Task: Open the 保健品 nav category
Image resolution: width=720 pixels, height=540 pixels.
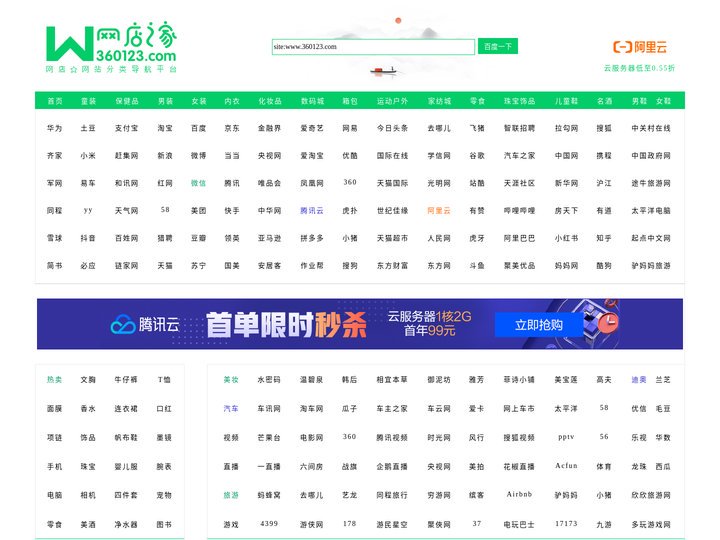Action: coord(127,101)
